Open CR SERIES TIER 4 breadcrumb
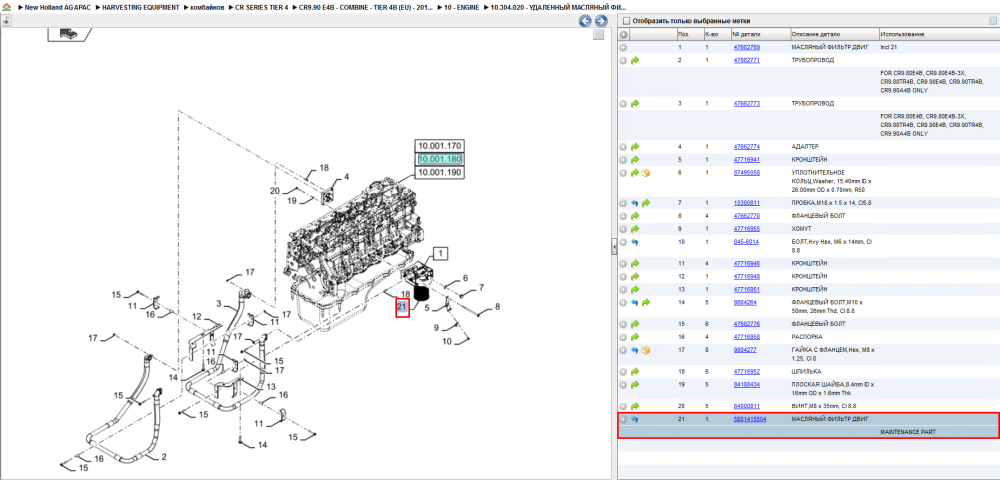1000x480 pixels. coord(261,6)
